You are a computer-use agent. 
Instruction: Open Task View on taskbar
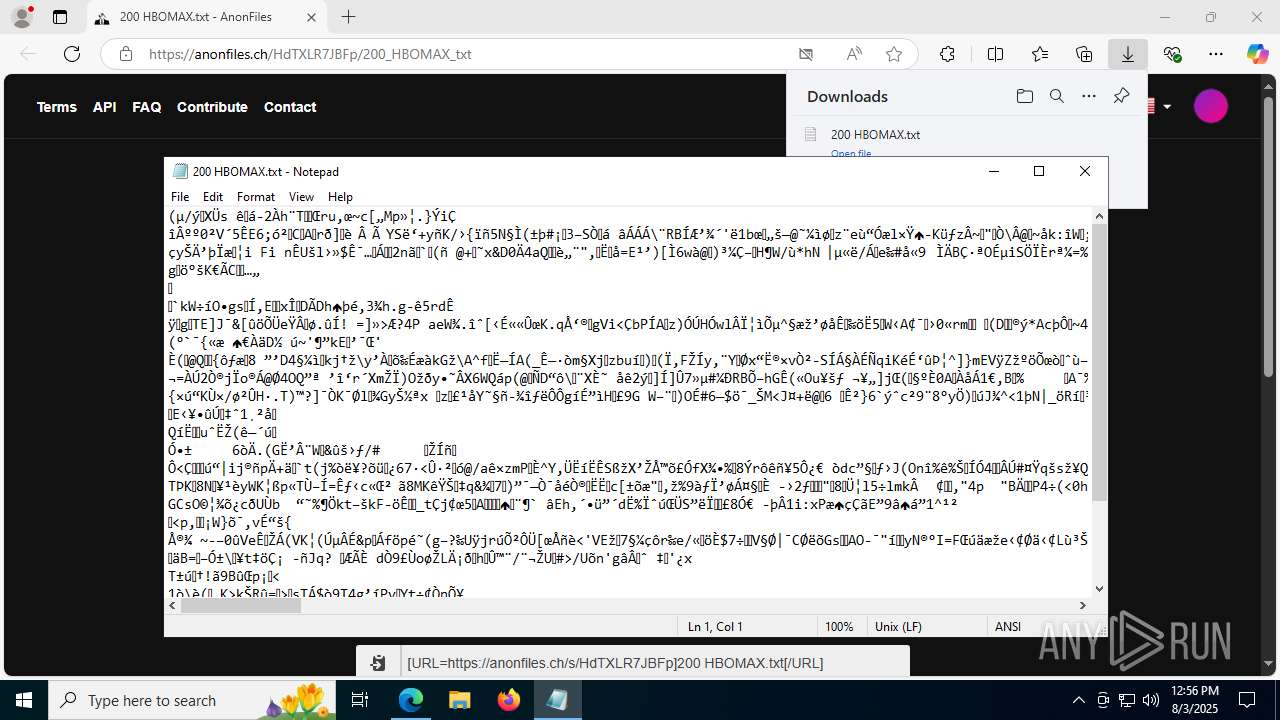(361, 700)
